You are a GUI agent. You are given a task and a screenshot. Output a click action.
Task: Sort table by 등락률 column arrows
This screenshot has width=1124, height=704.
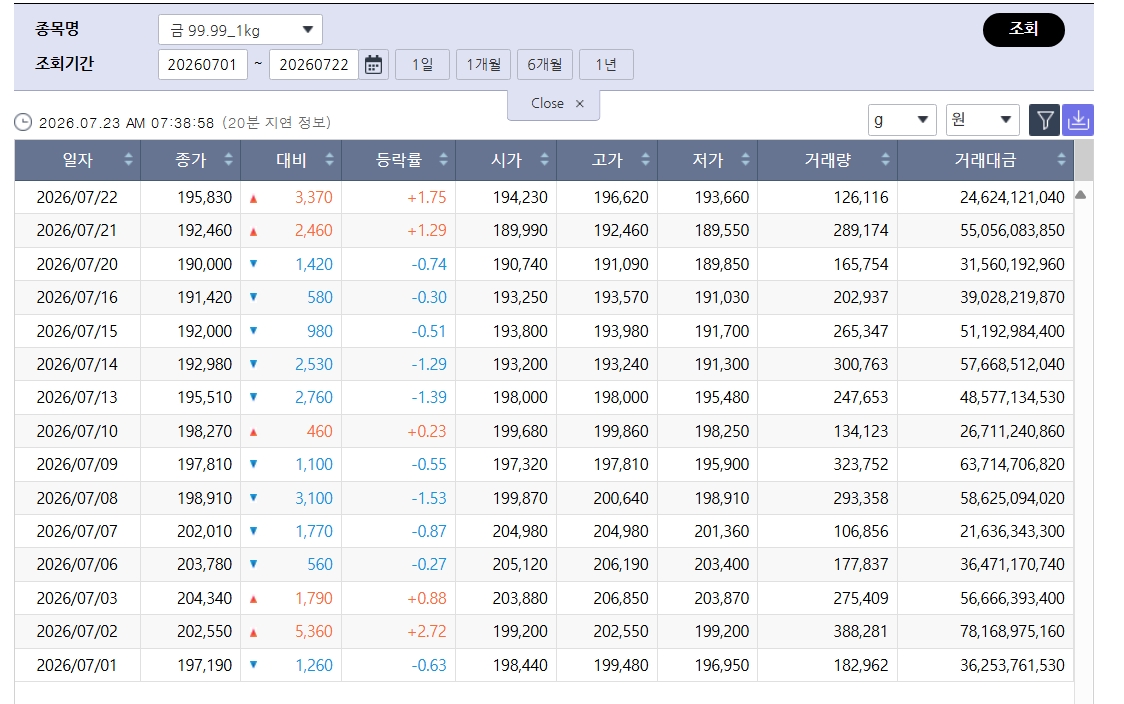pos(443,160)
